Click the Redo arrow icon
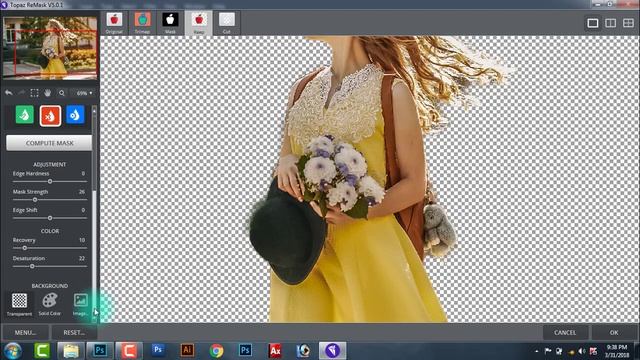640x360 pixels. pyautogui.click(x=21, y=93)
